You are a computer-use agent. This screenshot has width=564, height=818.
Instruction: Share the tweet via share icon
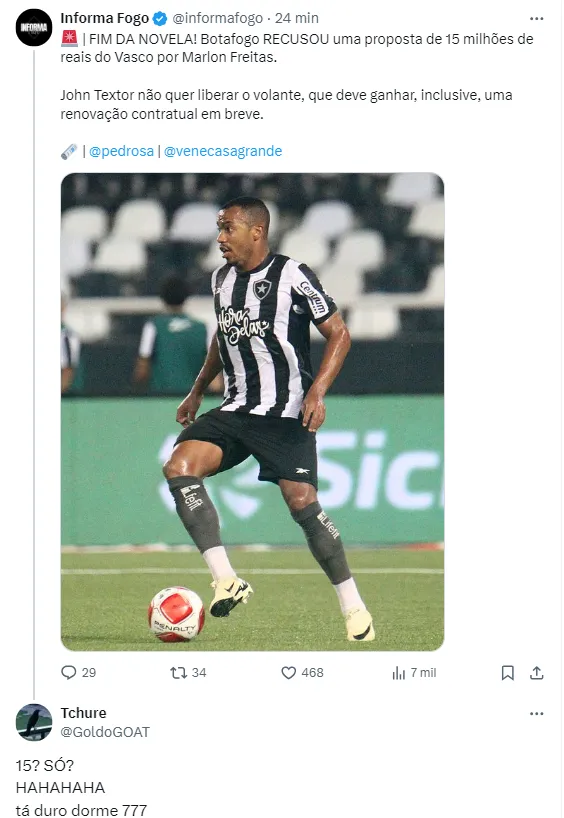[536, 673]
